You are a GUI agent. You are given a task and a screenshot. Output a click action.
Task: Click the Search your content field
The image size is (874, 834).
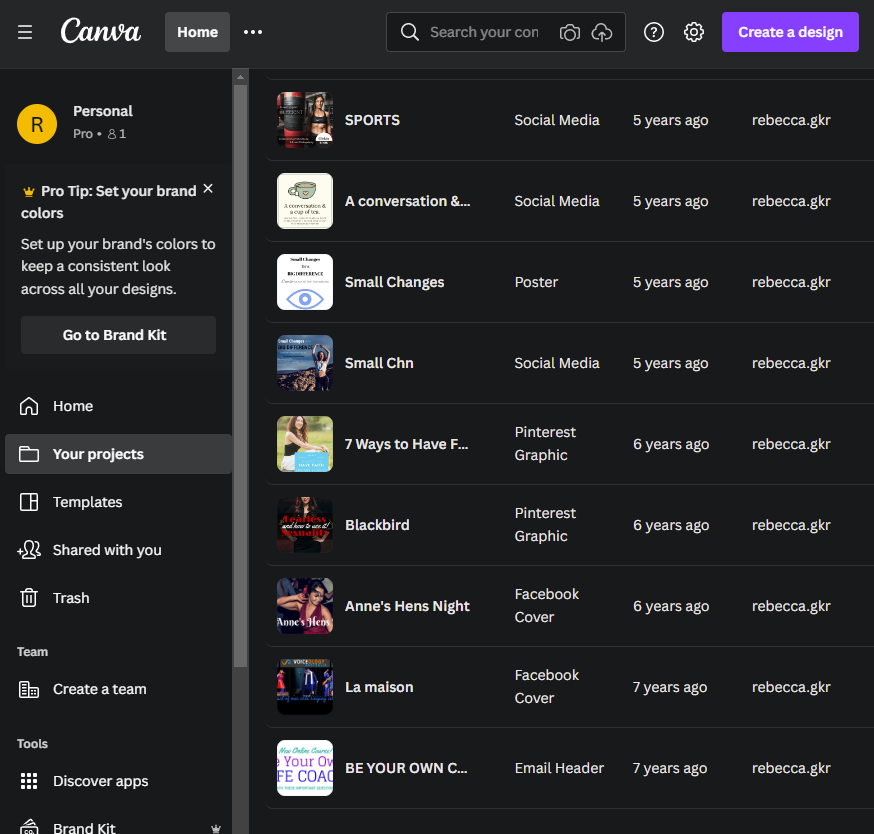[x=484, y=32]
